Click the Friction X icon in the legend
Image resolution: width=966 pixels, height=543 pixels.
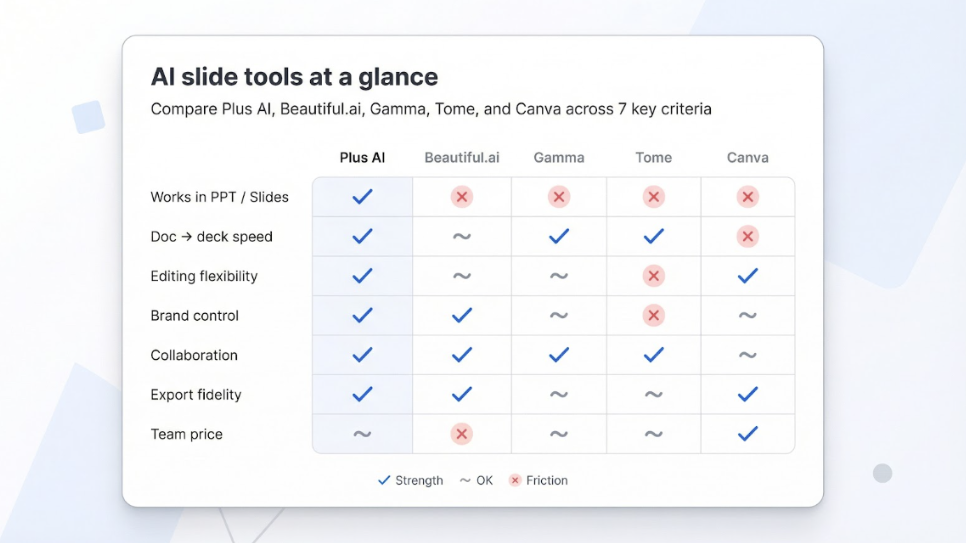point(515,481)
